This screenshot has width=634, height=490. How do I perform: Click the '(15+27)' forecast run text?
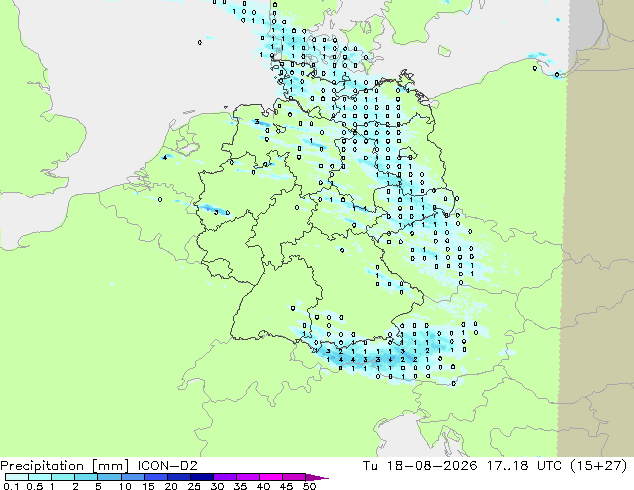click(598, 466)
